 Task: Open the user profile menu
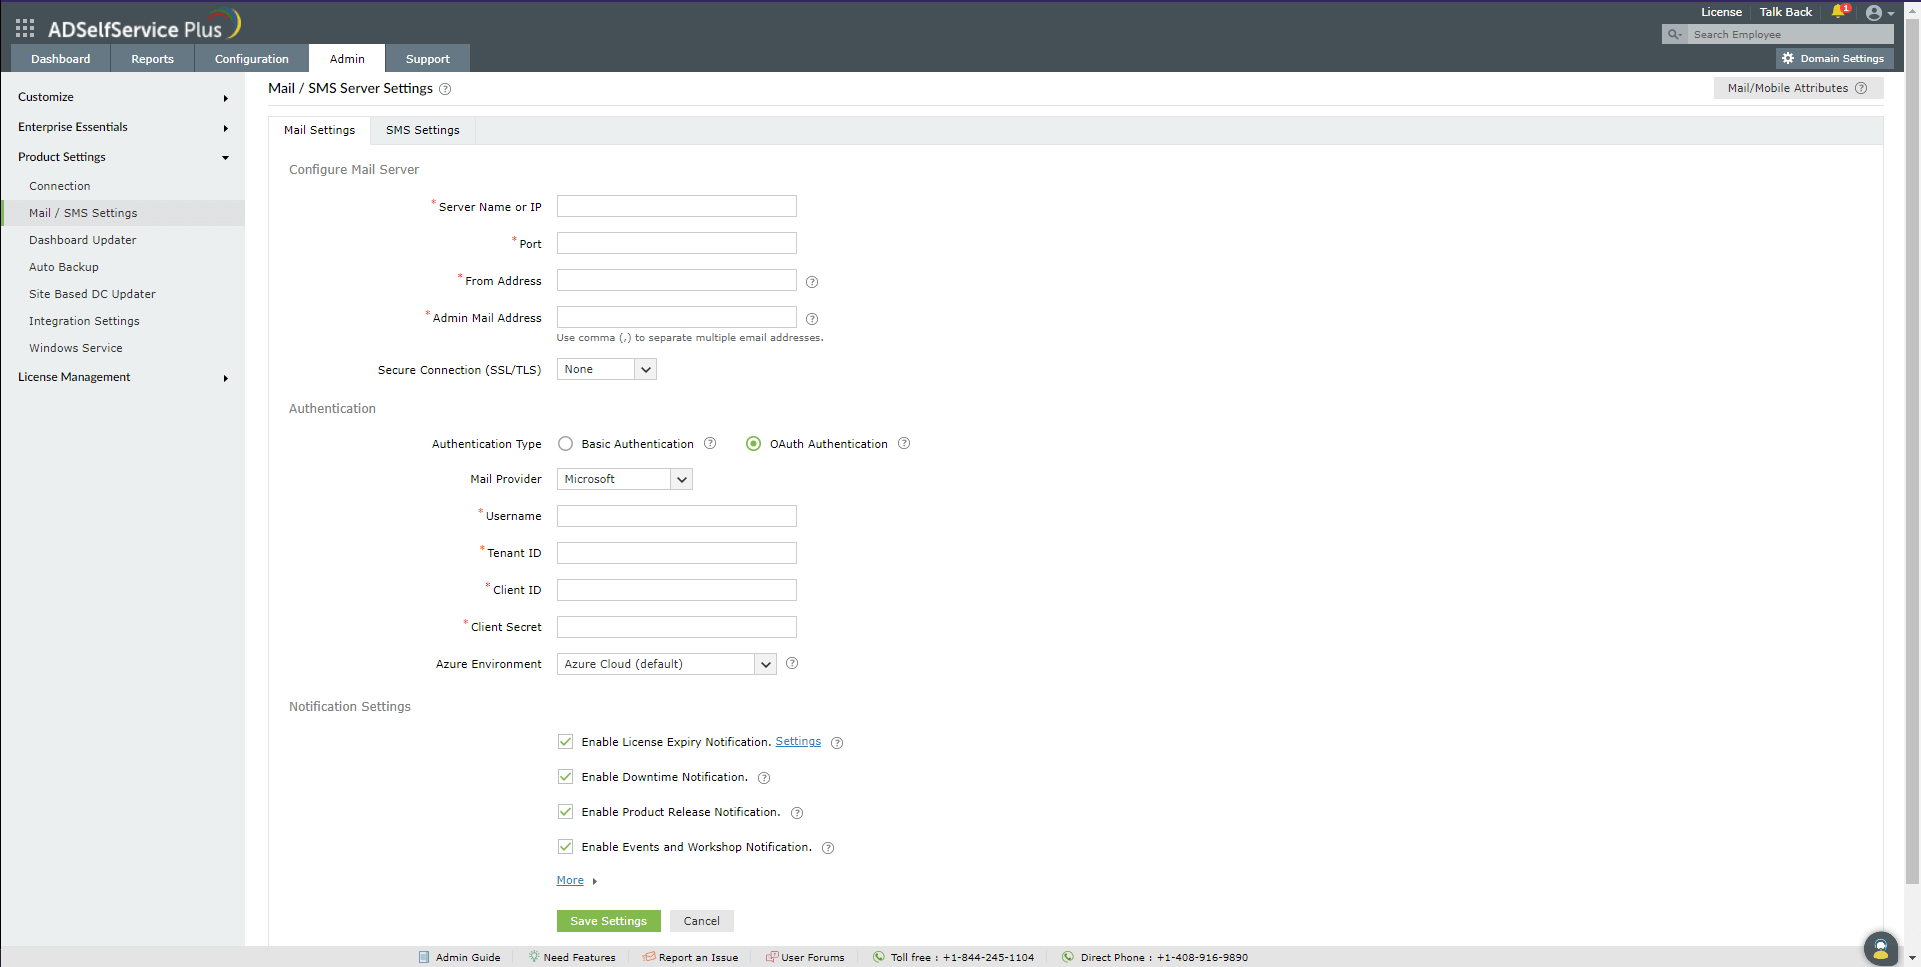[x=1875, y=12]
